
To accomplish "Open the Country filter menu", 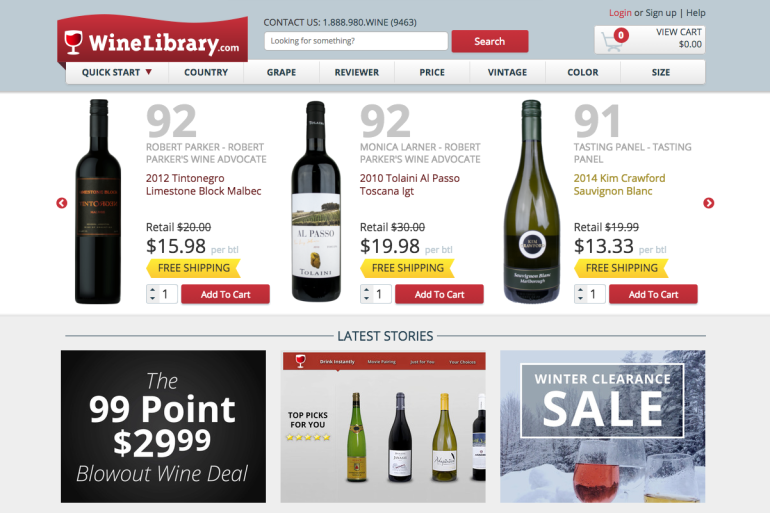I will click(206, 72).
